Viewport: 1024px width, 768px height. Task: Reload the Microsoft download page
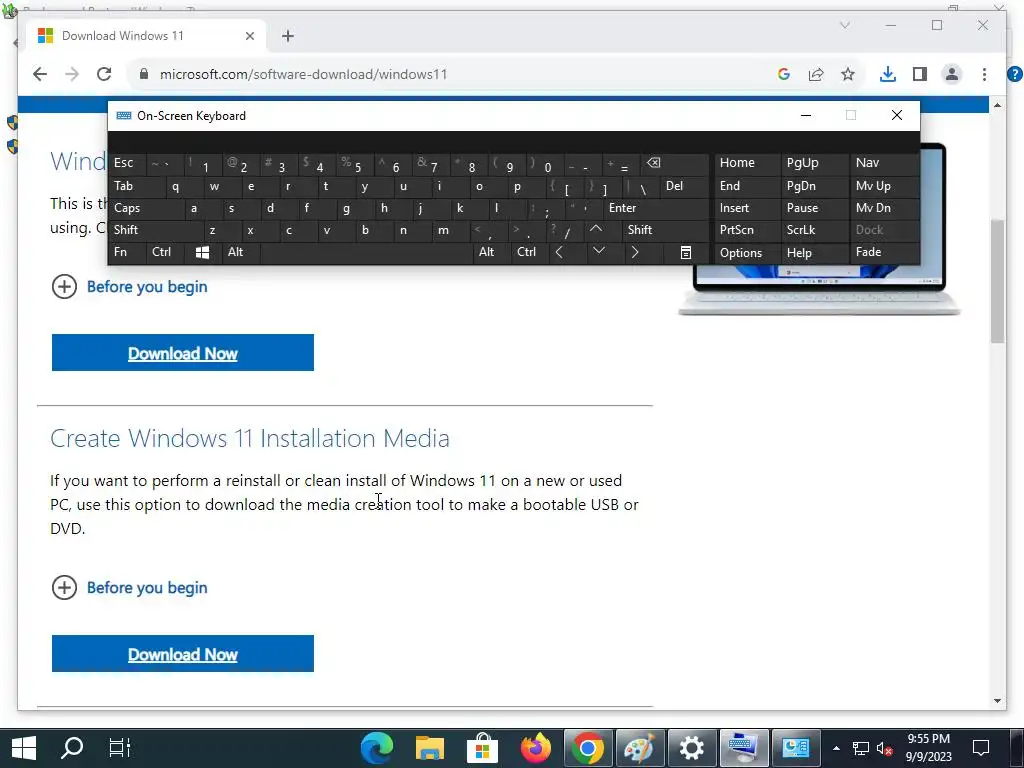click(x=104, y=74)
